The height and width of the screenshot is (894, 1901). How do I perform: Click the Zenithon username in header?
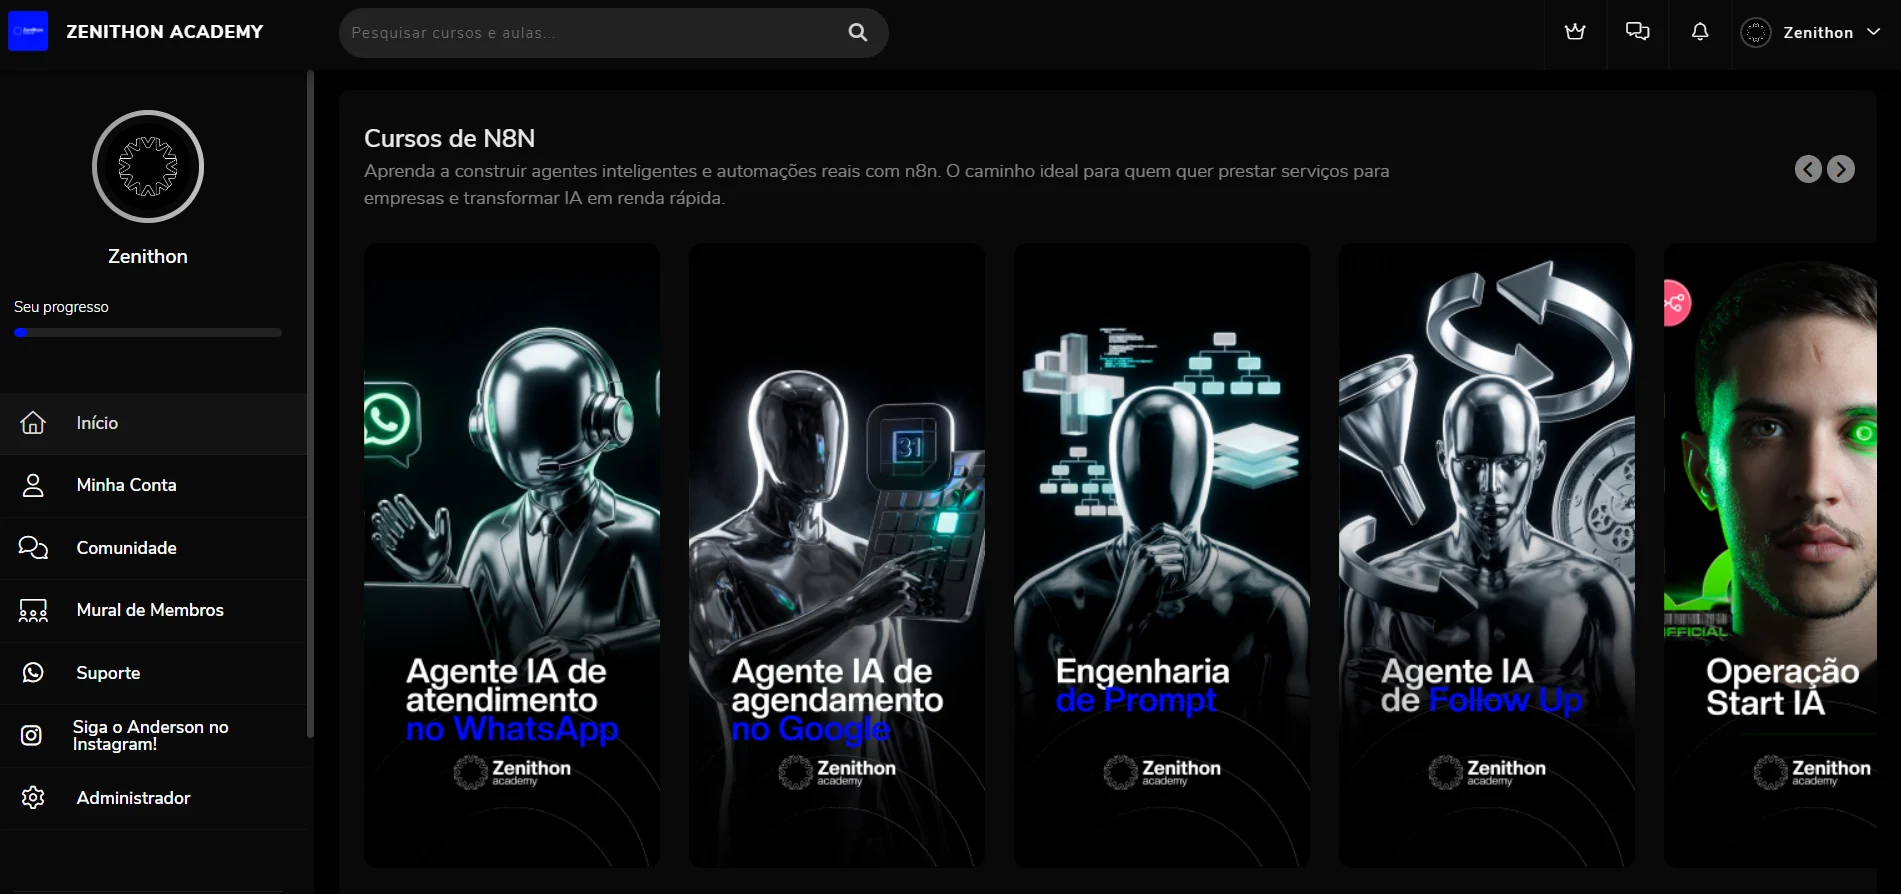pos(1818,32)
